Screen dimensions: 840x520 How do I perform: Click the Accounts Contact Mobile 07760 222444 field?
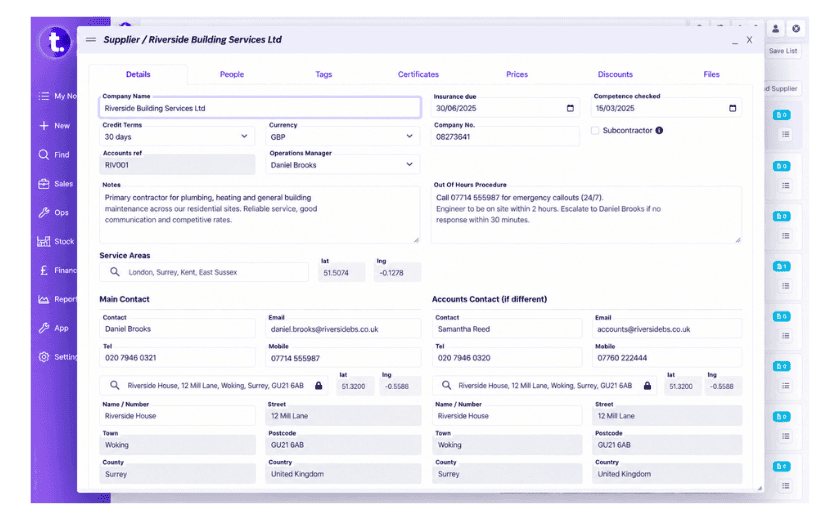click(667, 358)
